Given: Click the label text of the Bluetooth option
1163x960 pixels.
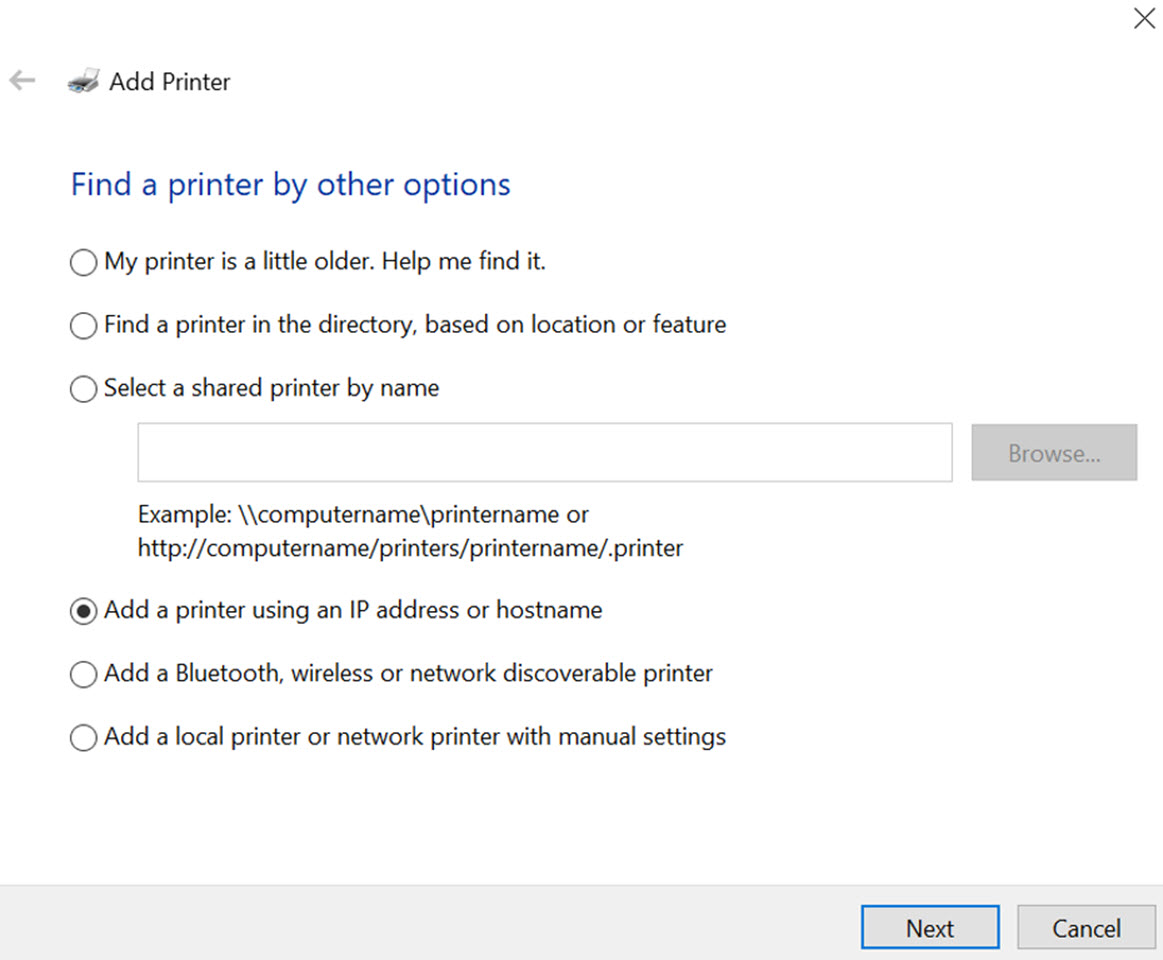Looking at the screenshot, I should [x=407, y=674].
